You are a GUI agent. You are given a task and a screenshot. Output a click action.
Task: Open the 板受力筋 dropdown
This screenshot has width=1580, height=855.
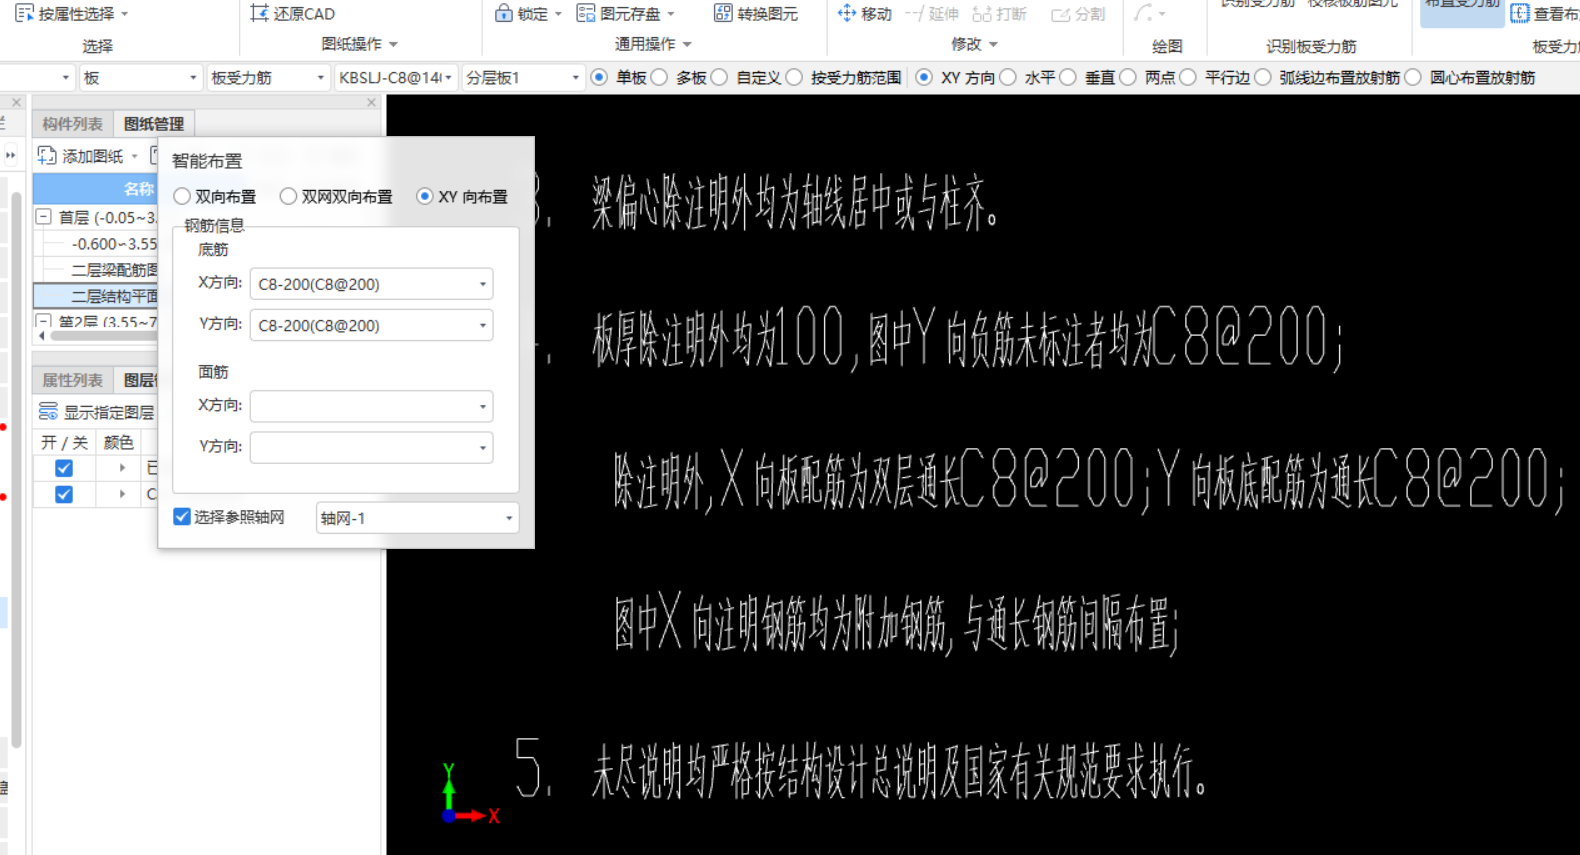[x=268, y=77]
